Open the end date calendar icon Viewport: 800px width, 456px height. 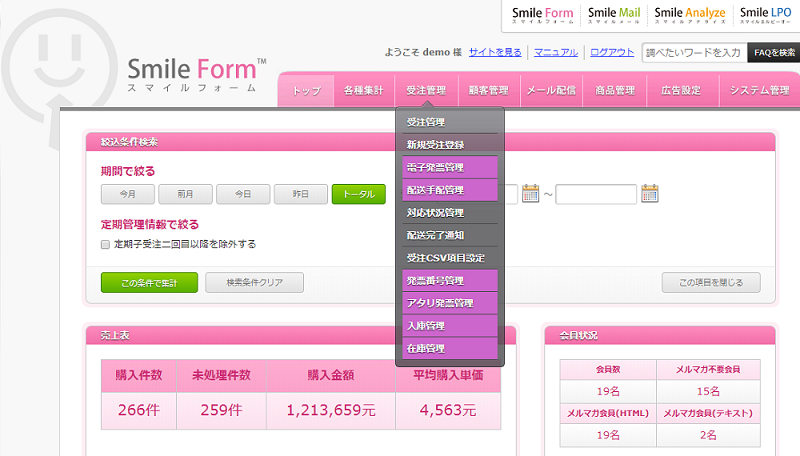(x=649, y=193)
